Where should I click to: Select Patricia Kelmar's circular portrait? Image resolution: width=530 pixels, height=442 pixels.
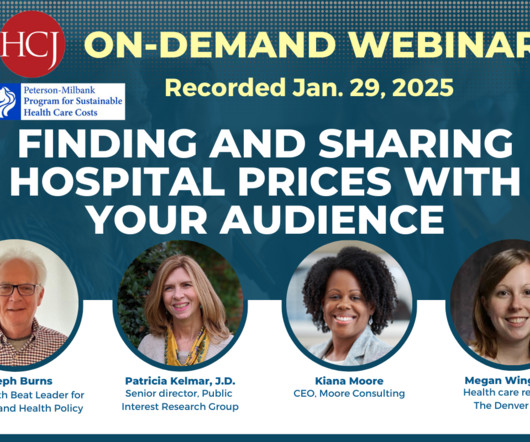[180, 303]
